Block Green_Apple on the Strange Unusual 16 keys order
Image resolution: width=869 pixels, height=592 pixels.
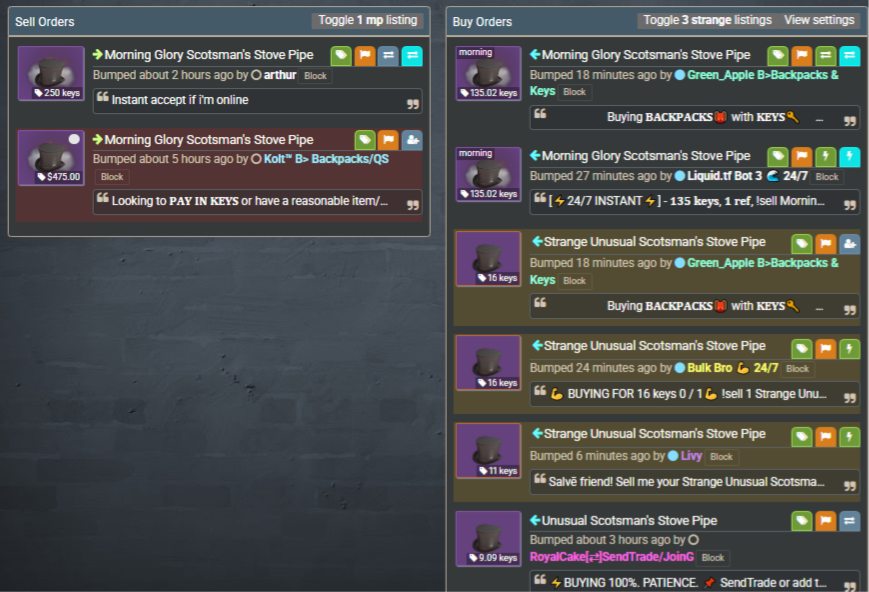pos(574,280)
